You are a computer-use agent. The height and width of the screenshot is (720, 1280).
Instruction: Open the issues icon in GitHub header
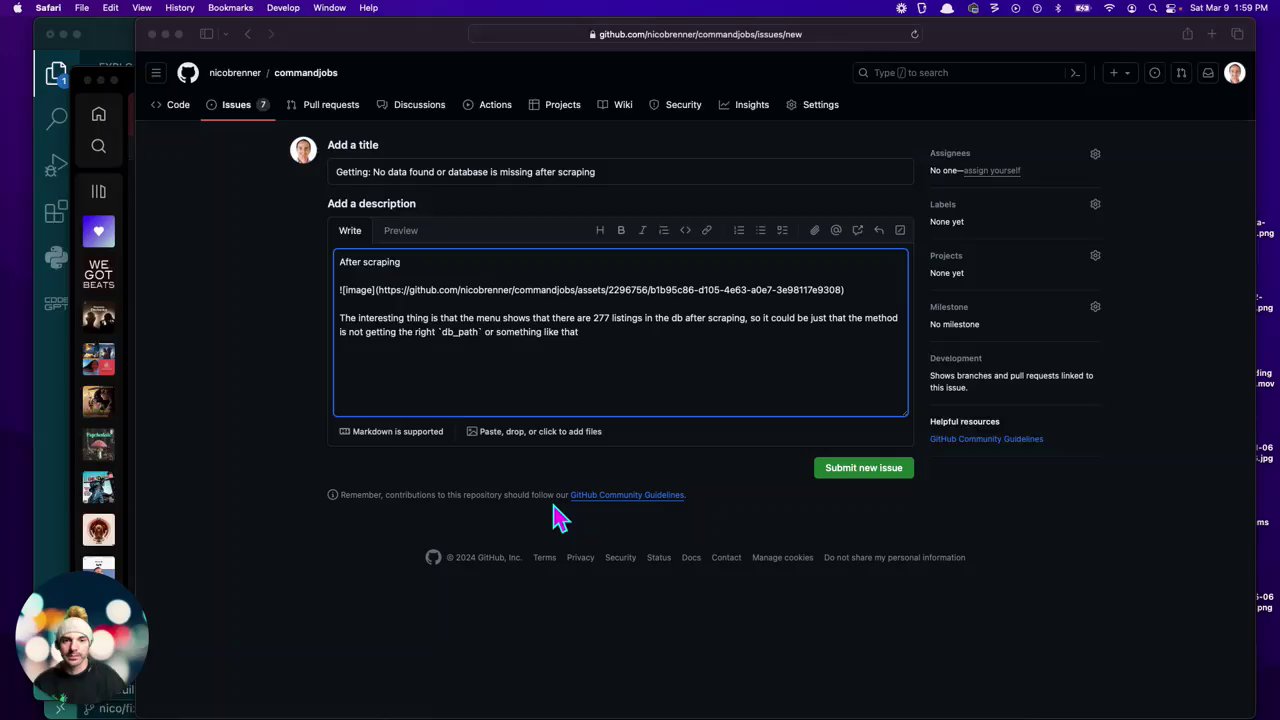[x=1155, y=73]
